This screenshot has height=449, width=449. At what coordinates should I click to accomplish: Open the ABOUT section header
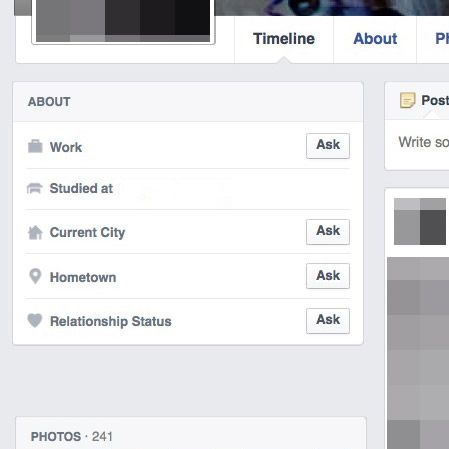(x=49, y=102)
